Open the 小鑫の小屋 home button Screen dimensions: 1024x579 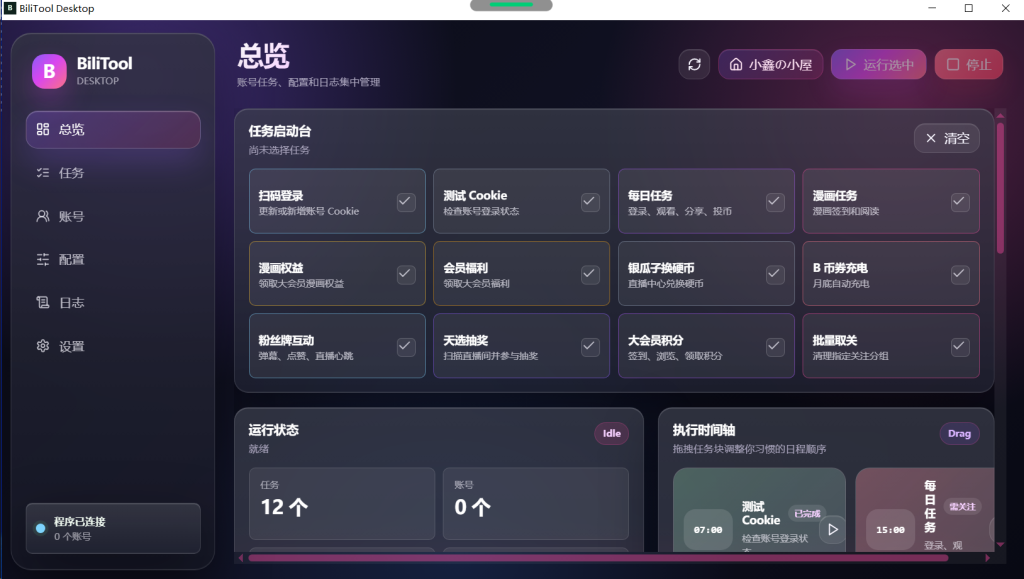pos(770,65)
